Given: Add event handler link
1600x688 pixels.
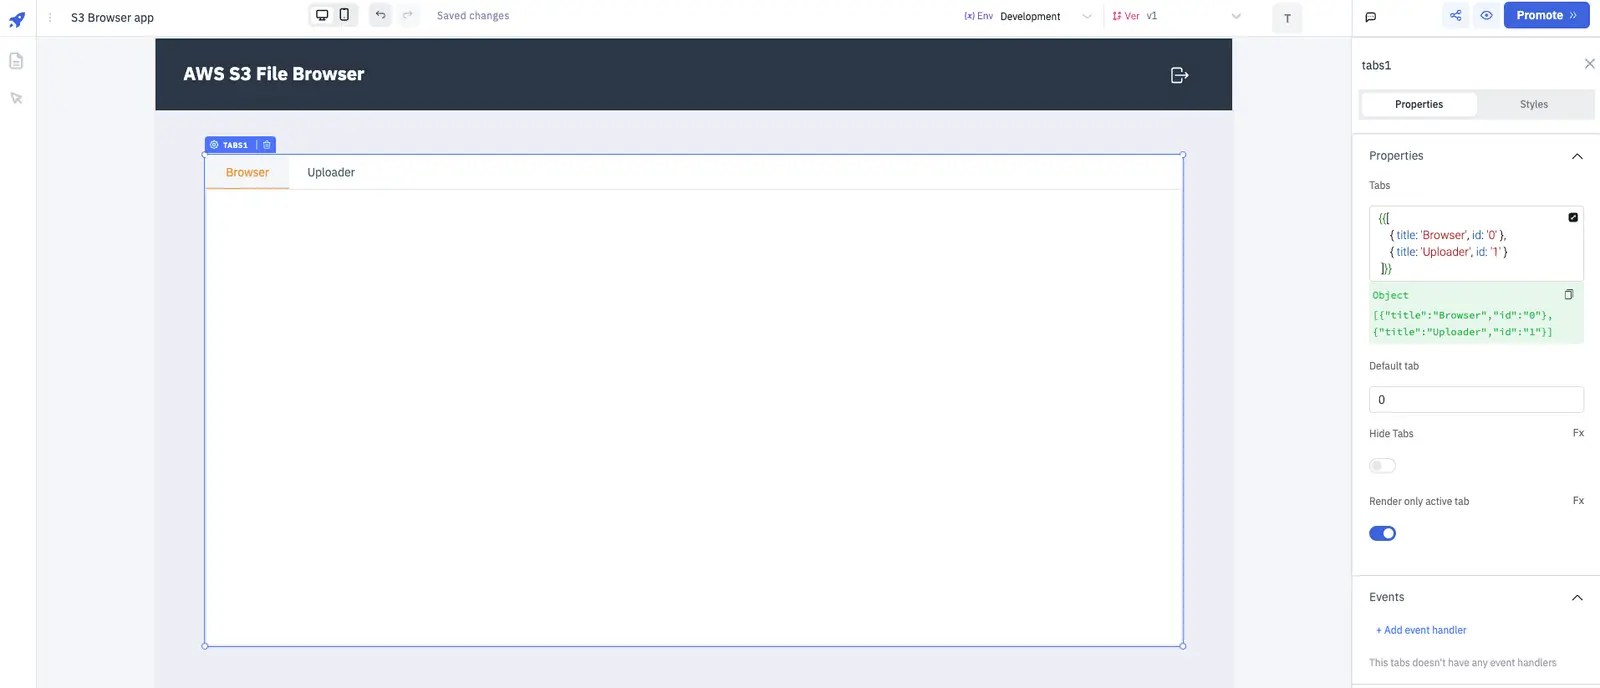Looking at the screenshot, I should coord(1421,630).
